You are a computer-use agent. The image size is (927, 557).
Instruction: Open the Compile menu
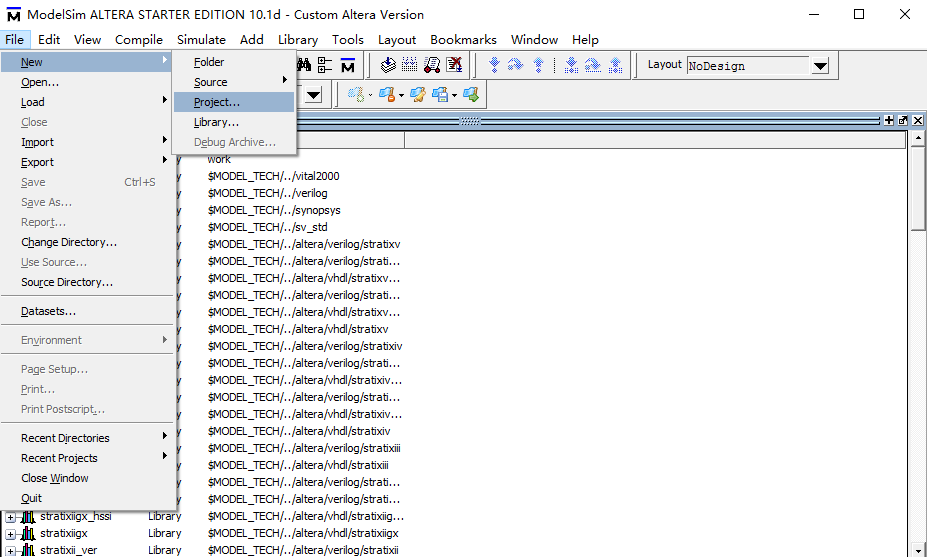coord(139,40)
